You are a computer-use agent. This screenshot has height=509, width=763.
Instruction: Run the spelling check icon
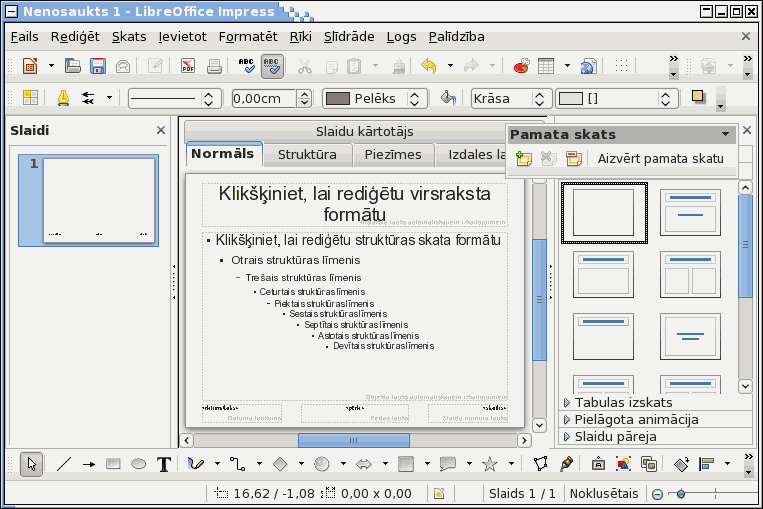(247, 66)
